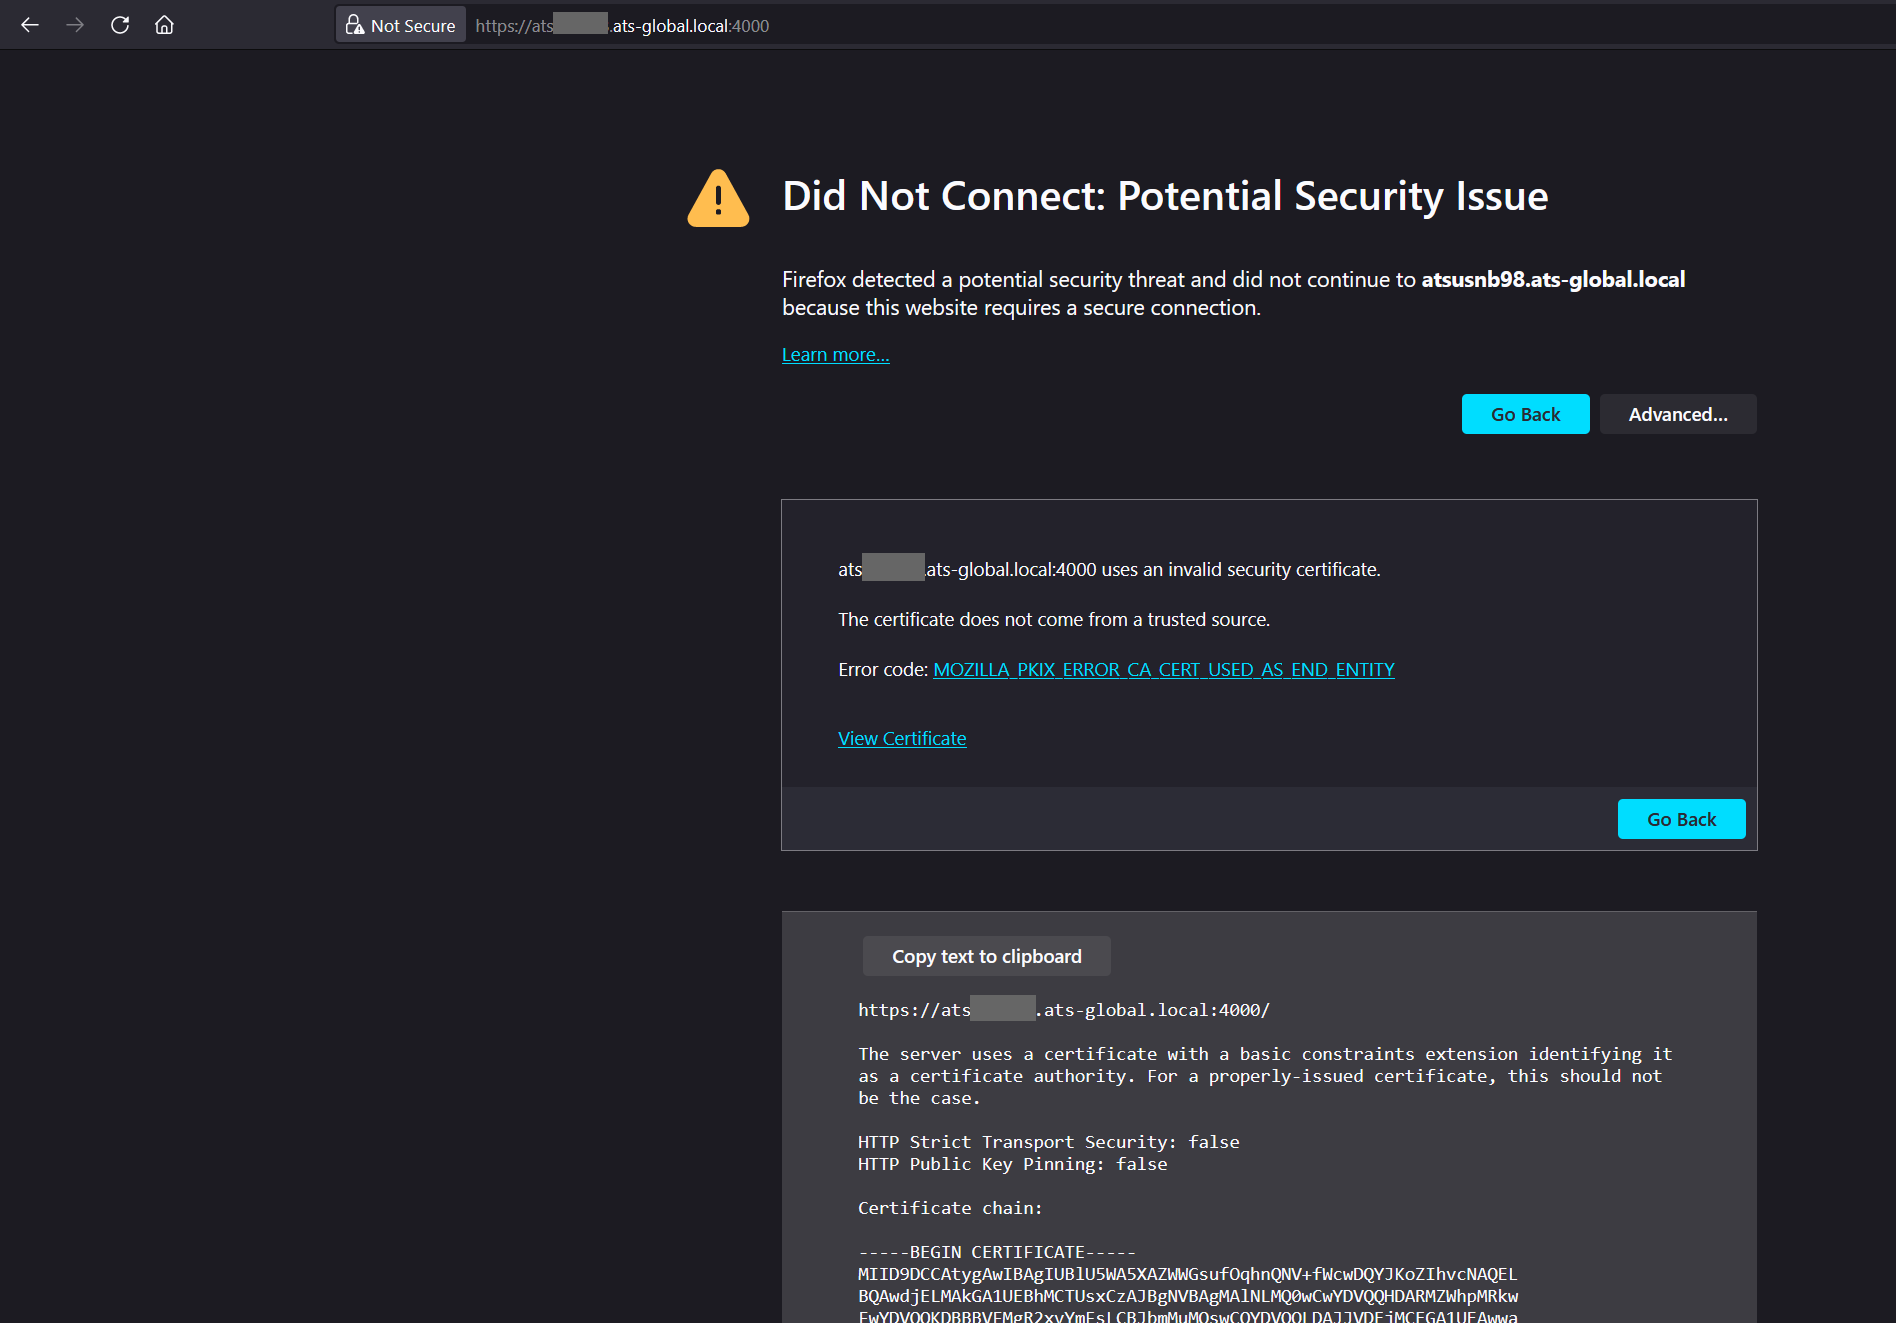Click the Did Not Connect heading
The height and width of the screenshot is (1323, 1896).
tap(1164, 196)
